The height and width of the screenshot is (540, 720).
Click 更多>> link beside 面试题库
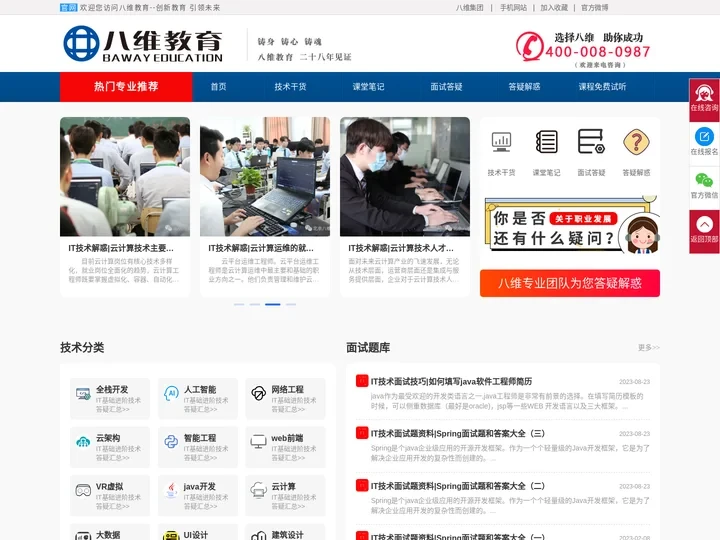(649, 348)
